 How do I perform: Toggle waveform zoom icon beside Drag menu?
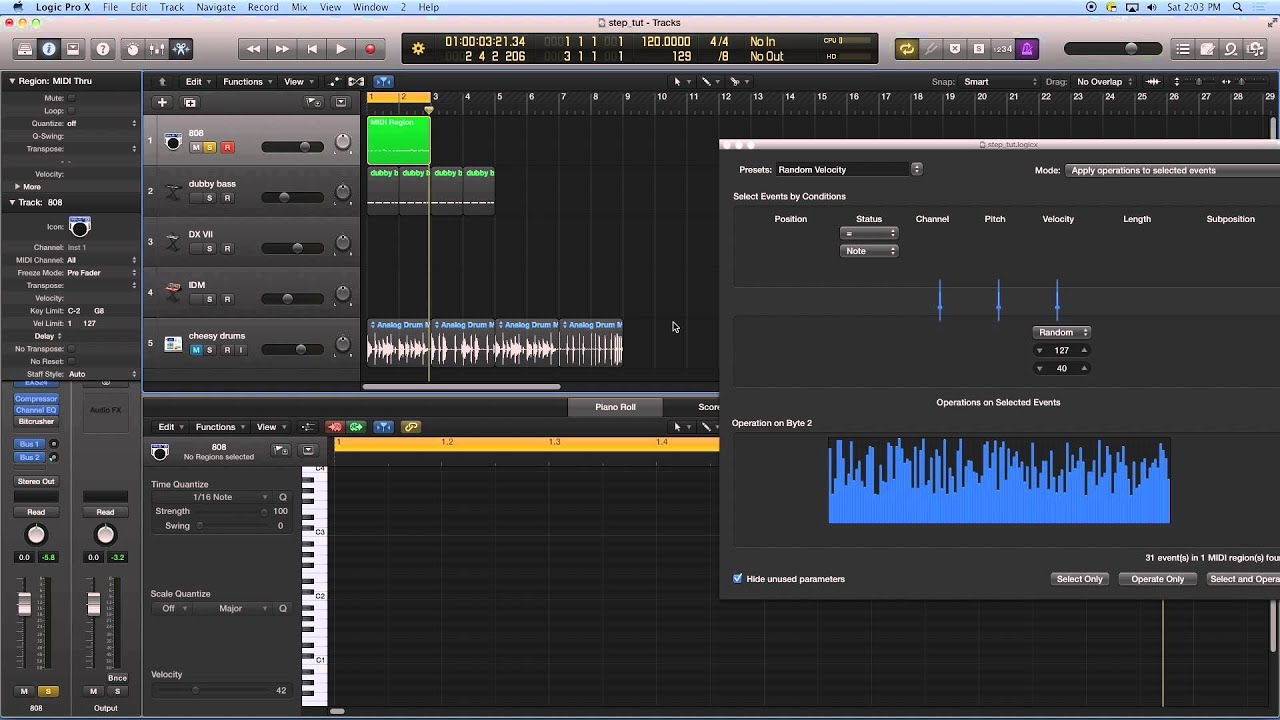tap(1153, 82)
